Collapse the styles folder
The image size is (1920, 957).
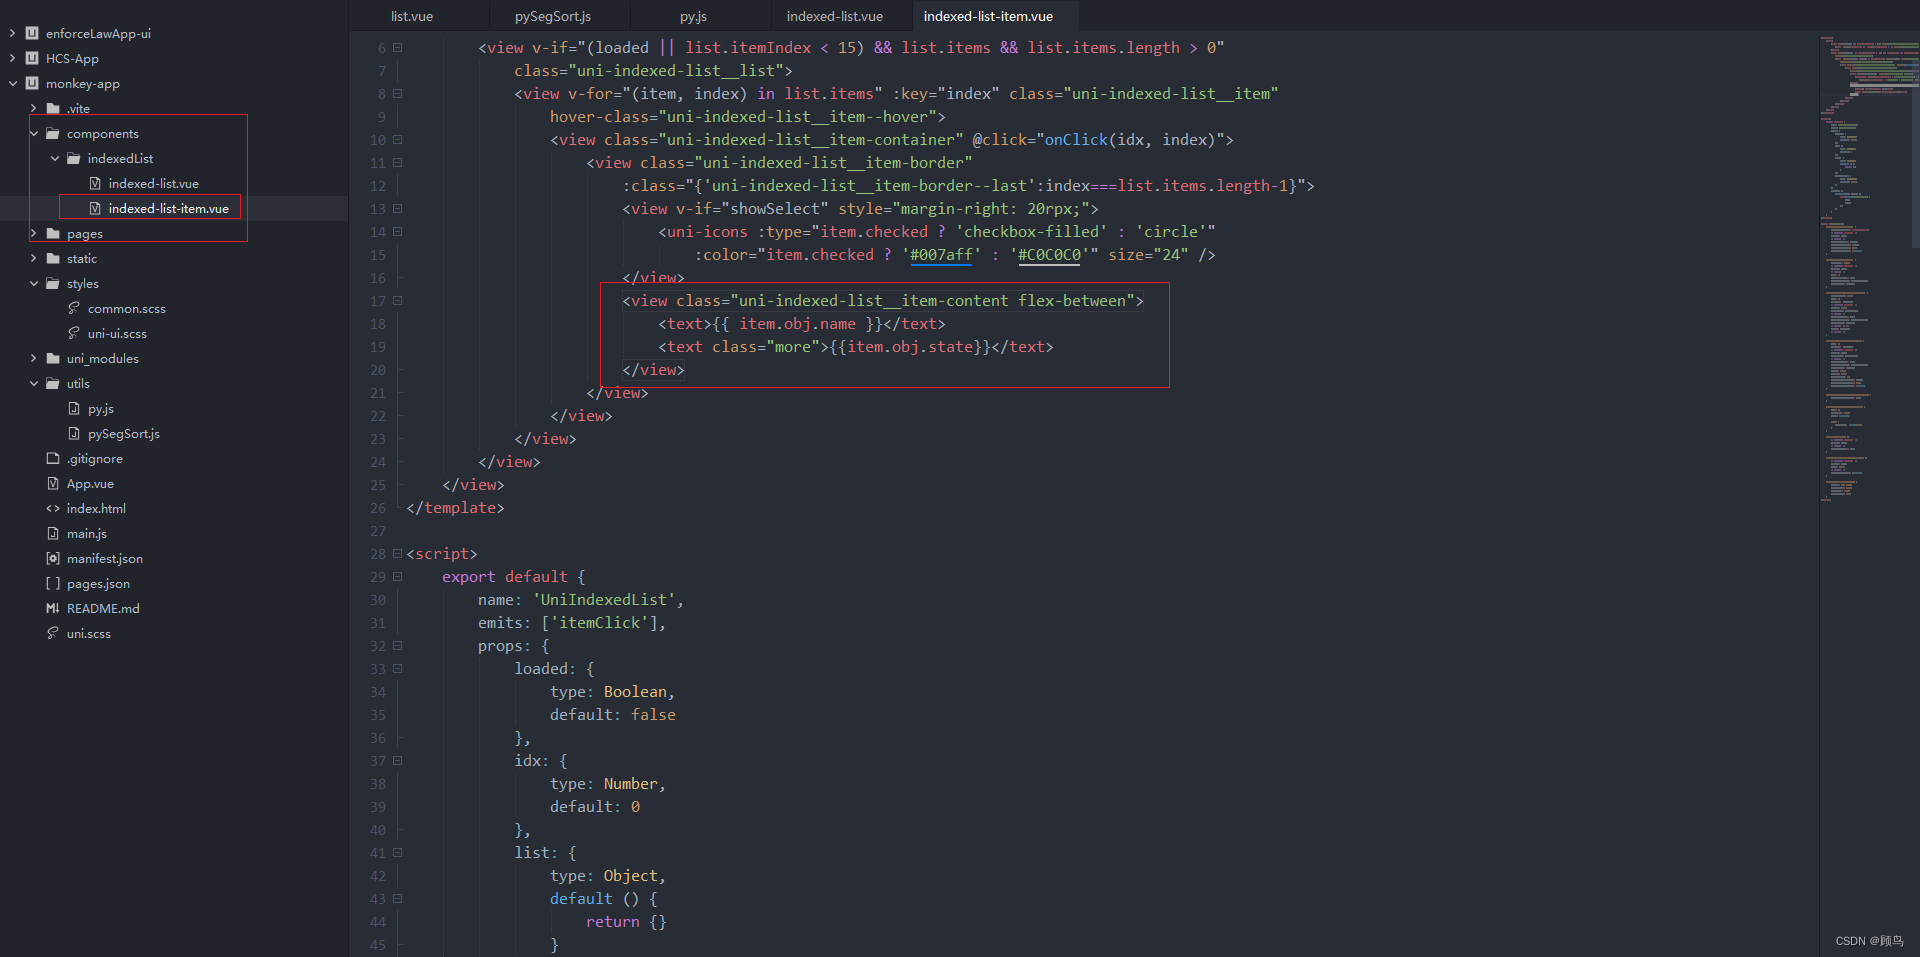coord(33,283)
